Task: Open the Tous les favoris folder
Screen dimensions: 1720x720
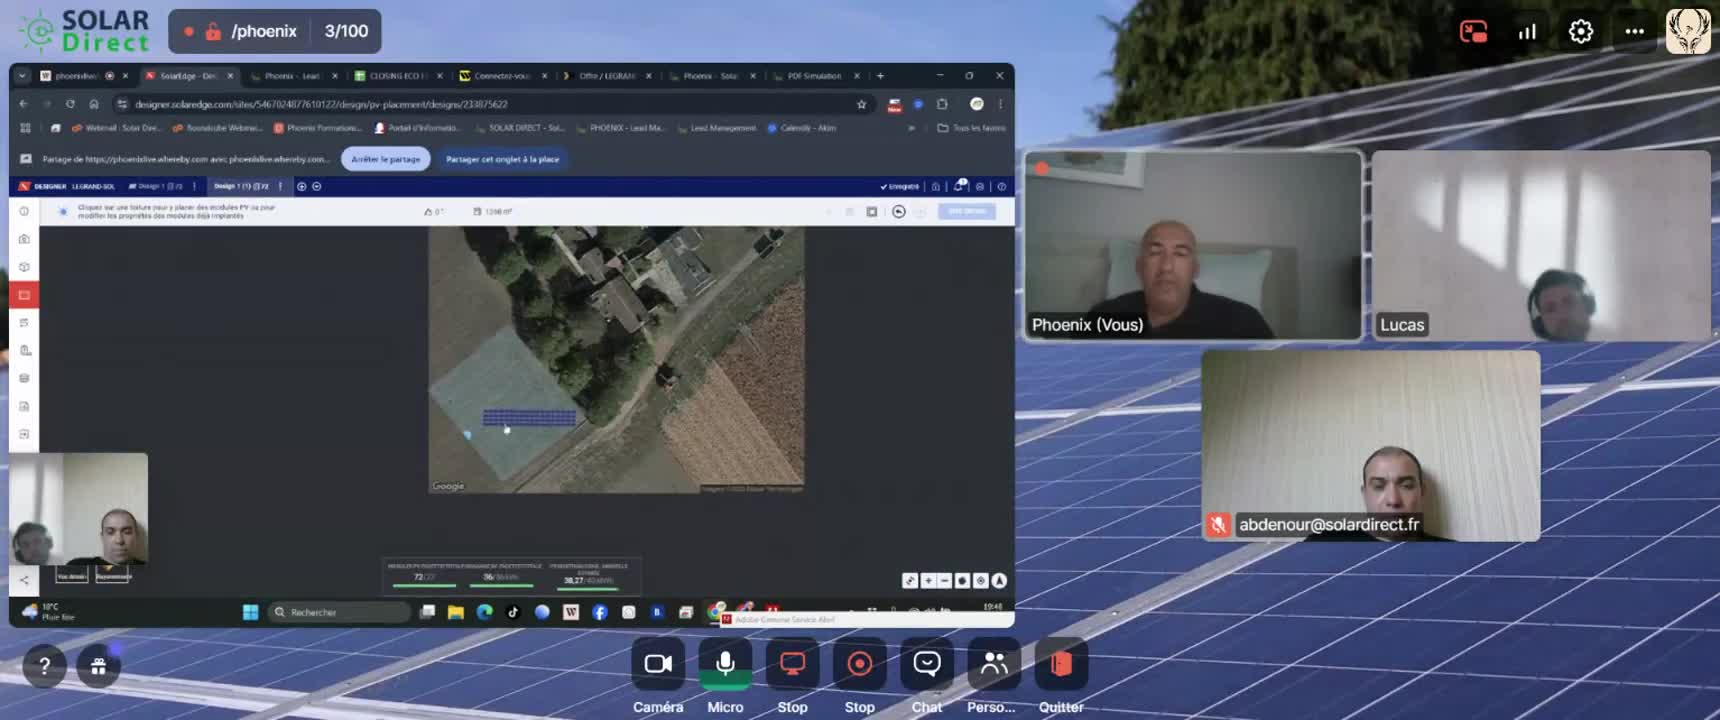Action: (x=972, y=128)
